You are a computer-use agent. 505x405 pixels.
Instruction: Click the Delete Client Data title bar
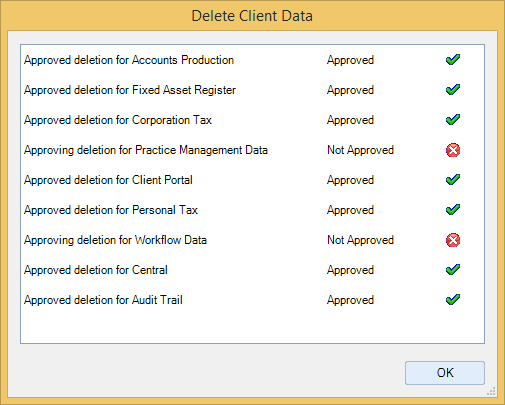tap(252, 16)
